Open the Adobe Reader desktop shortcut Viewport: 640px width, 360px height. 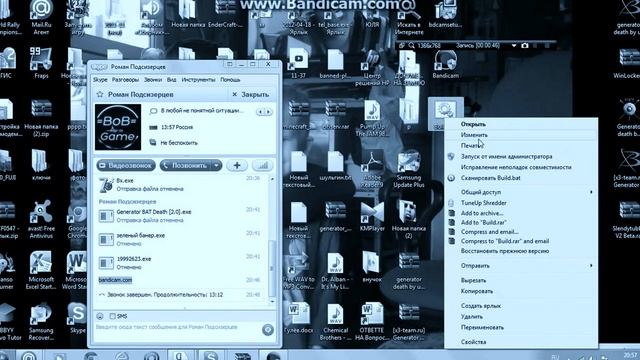tap(372, 169)
